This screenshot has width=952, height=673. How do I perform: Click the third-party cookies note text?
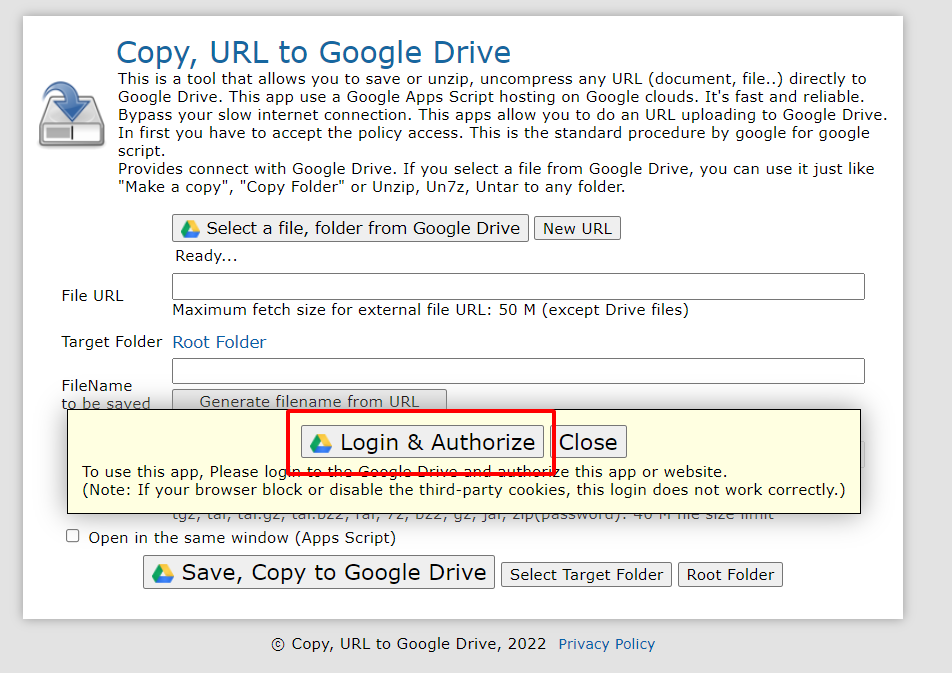pyautogui.click(x=464, y=490)
